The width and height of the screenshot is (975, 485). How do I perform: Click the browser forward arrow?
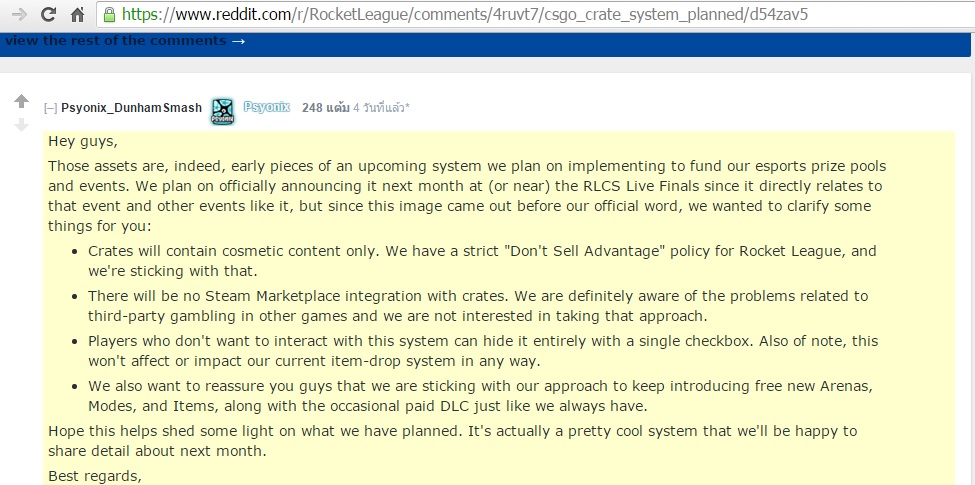(x=19, y=14)
